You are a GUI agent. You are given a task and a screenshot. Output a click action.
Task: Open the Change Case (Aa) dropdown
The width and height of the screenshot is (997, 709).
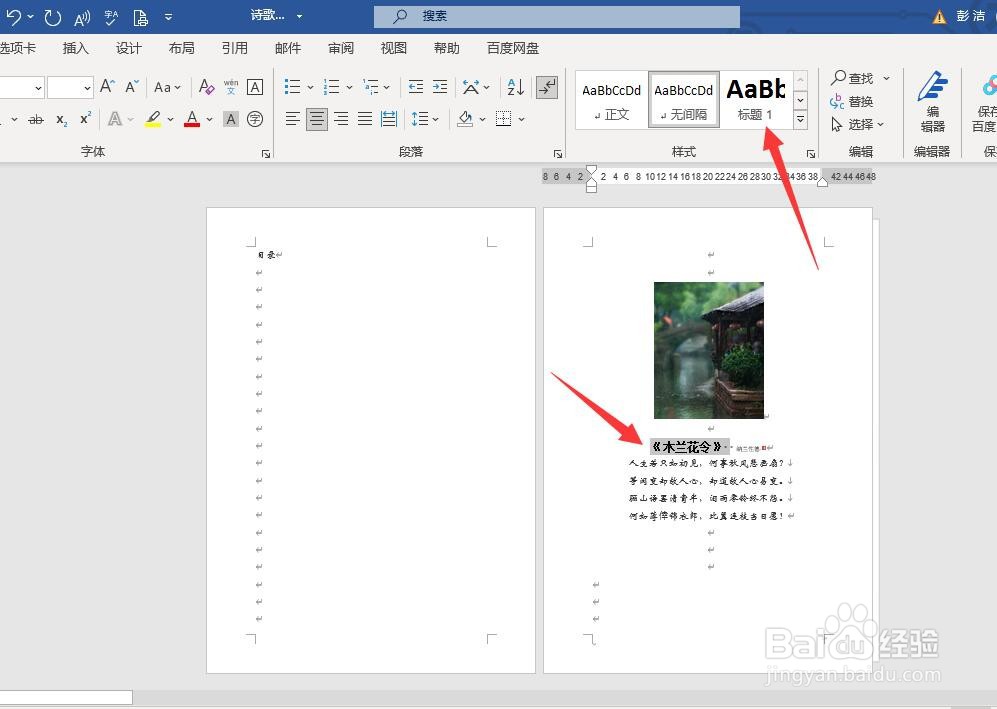click(x=167, y=87)
